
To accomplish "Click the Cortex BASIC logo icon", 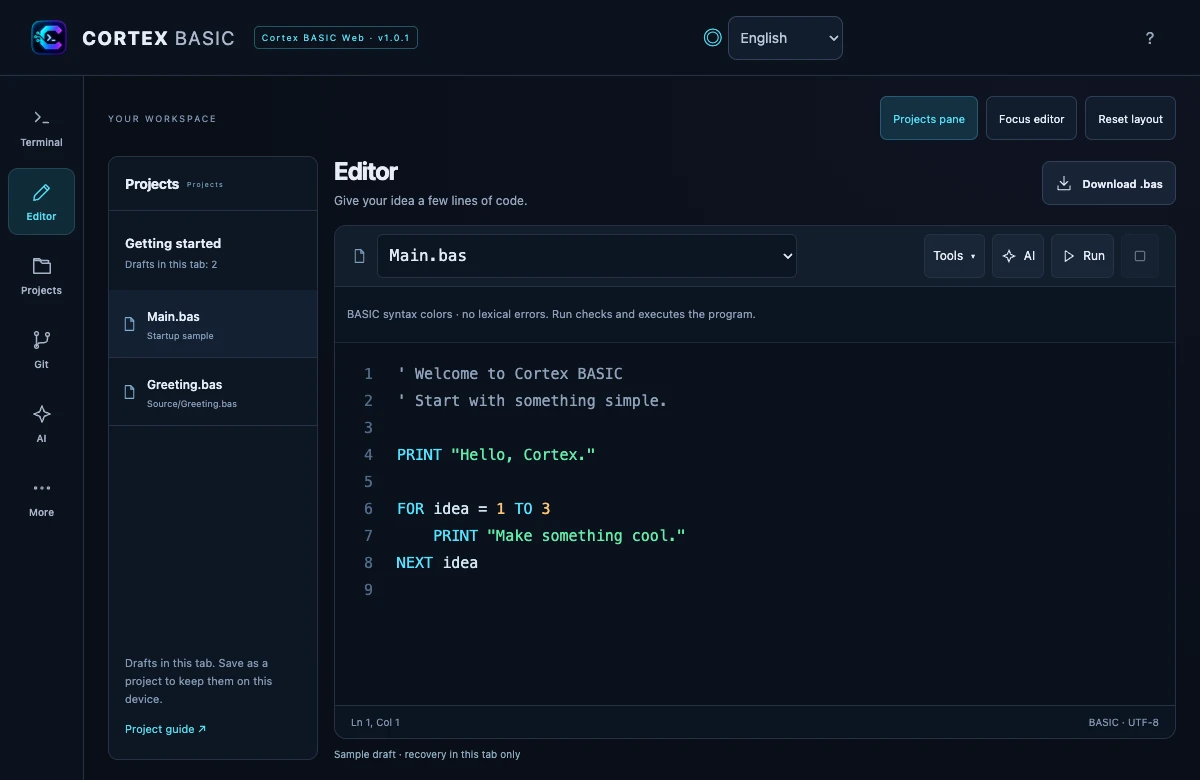I will [x=49, y=38].
